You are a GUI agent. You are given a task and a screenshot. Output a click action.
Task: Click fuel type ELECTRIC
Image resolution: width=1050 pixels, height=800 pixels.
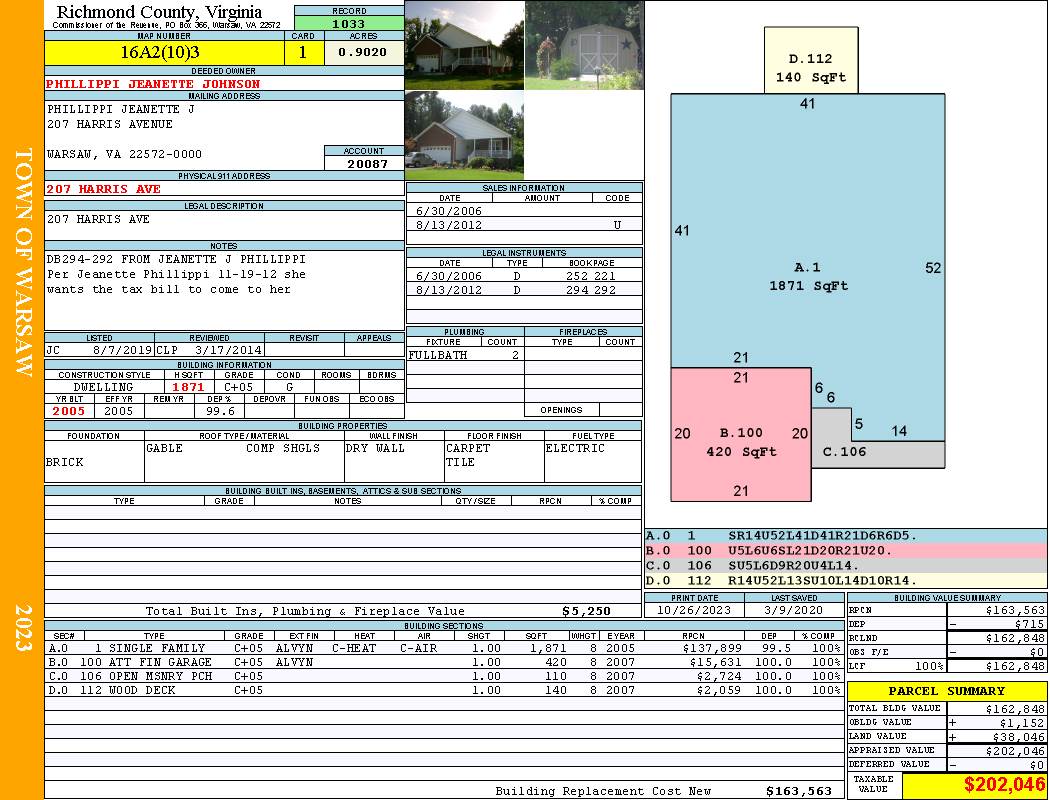click(x=575, y=448)
